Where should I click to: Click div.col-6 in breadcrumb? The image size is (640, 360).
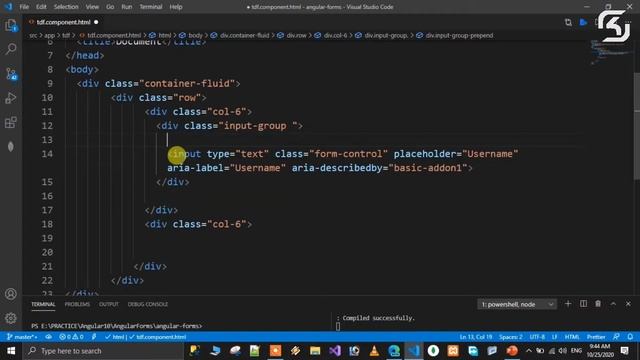[335, 36]
